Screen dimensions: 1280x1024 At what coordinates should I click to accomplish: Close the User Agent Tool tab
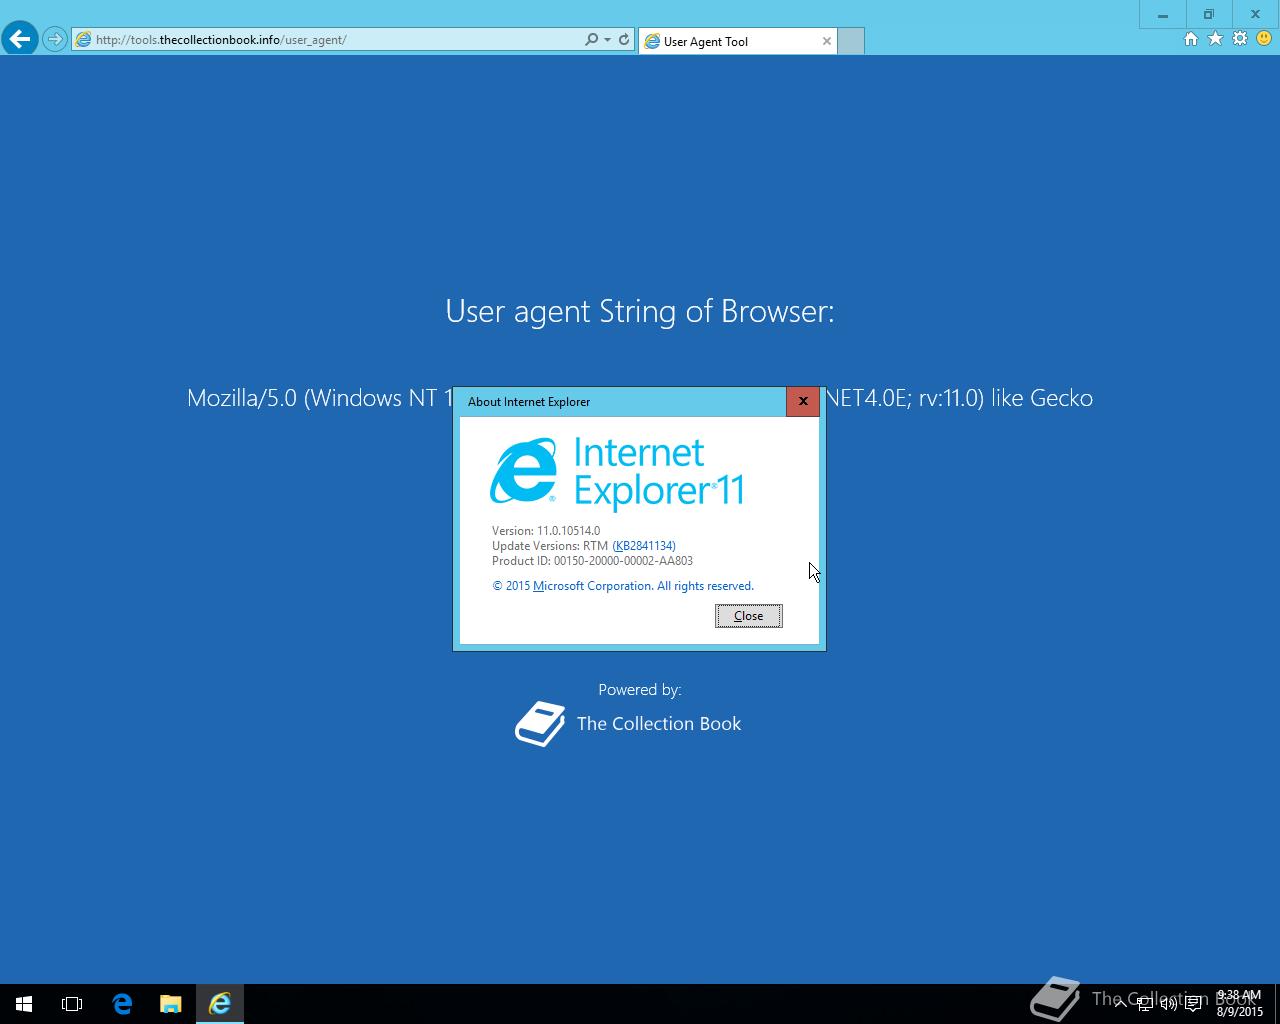[827, 41]
